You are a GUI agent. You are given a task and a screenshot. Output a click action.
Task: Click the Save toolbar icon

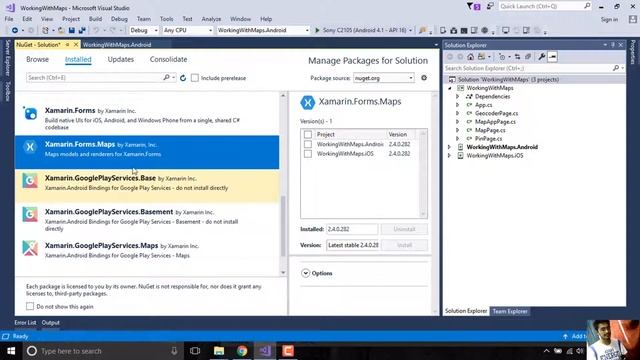(72, 31)
